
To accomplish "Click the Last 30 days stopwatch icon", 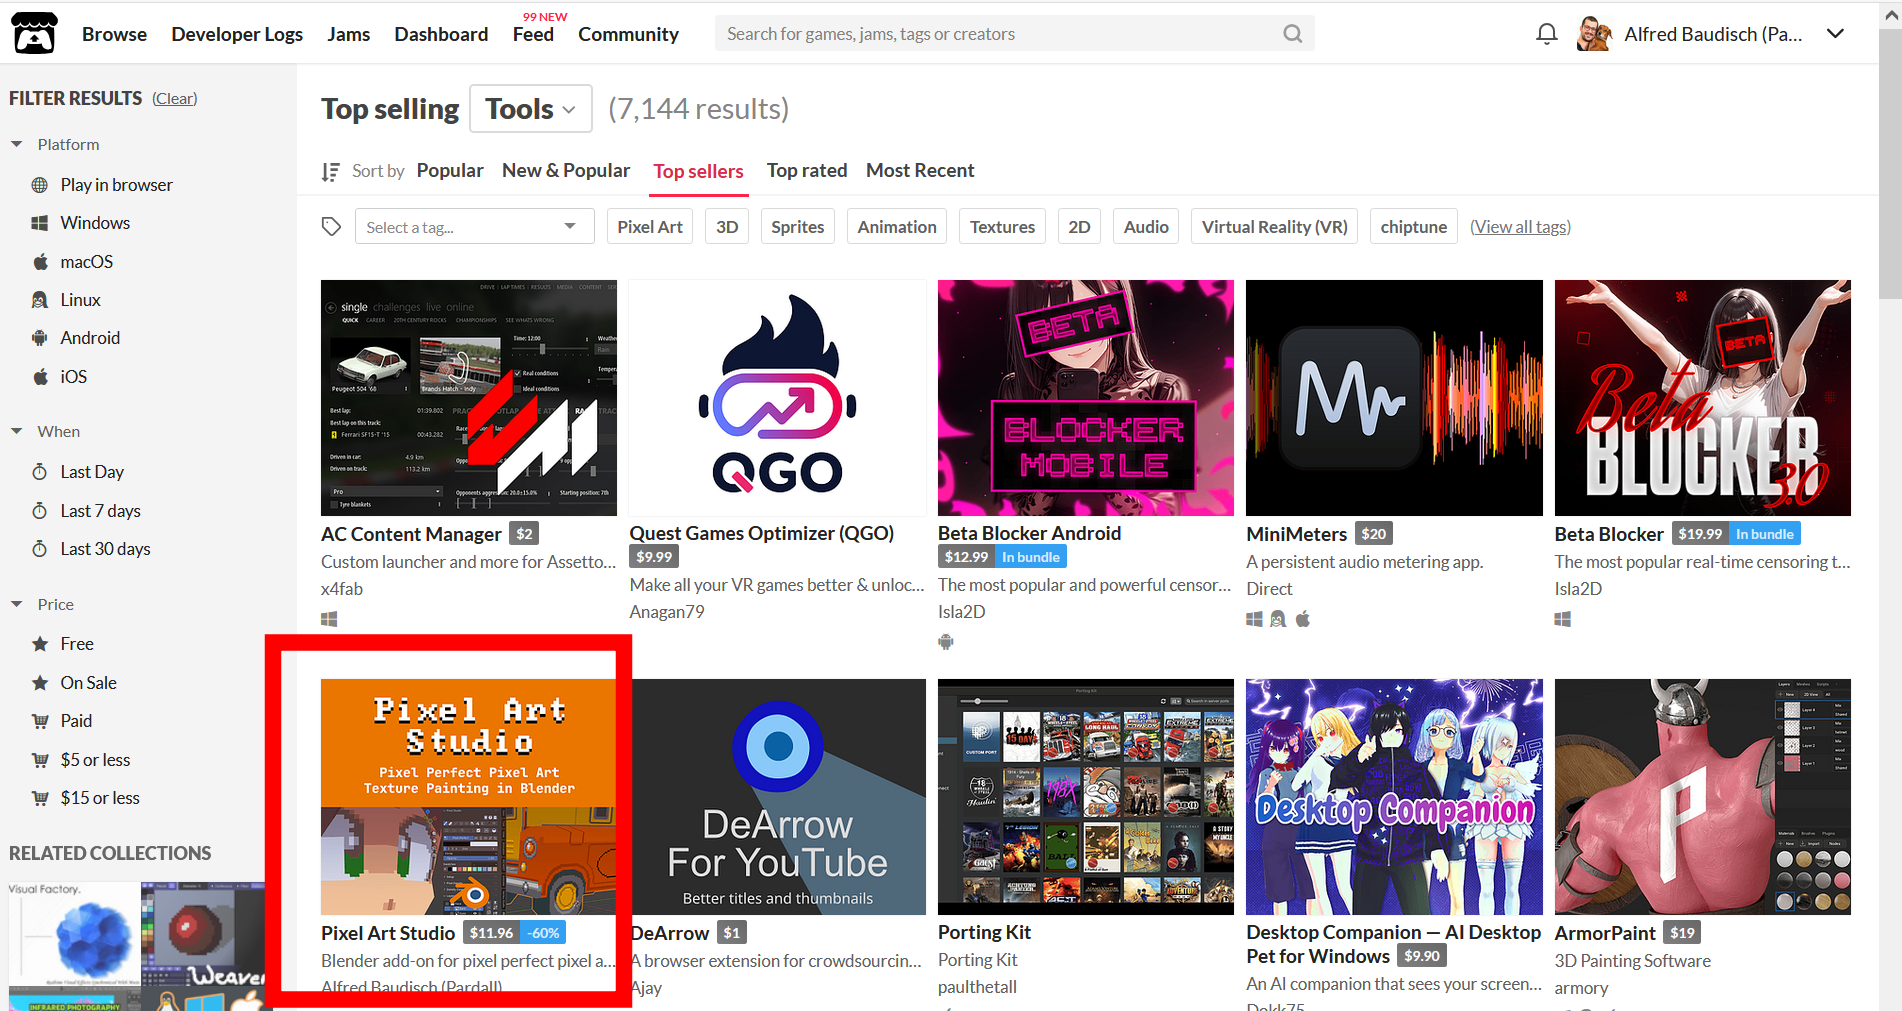I will 40,549.
